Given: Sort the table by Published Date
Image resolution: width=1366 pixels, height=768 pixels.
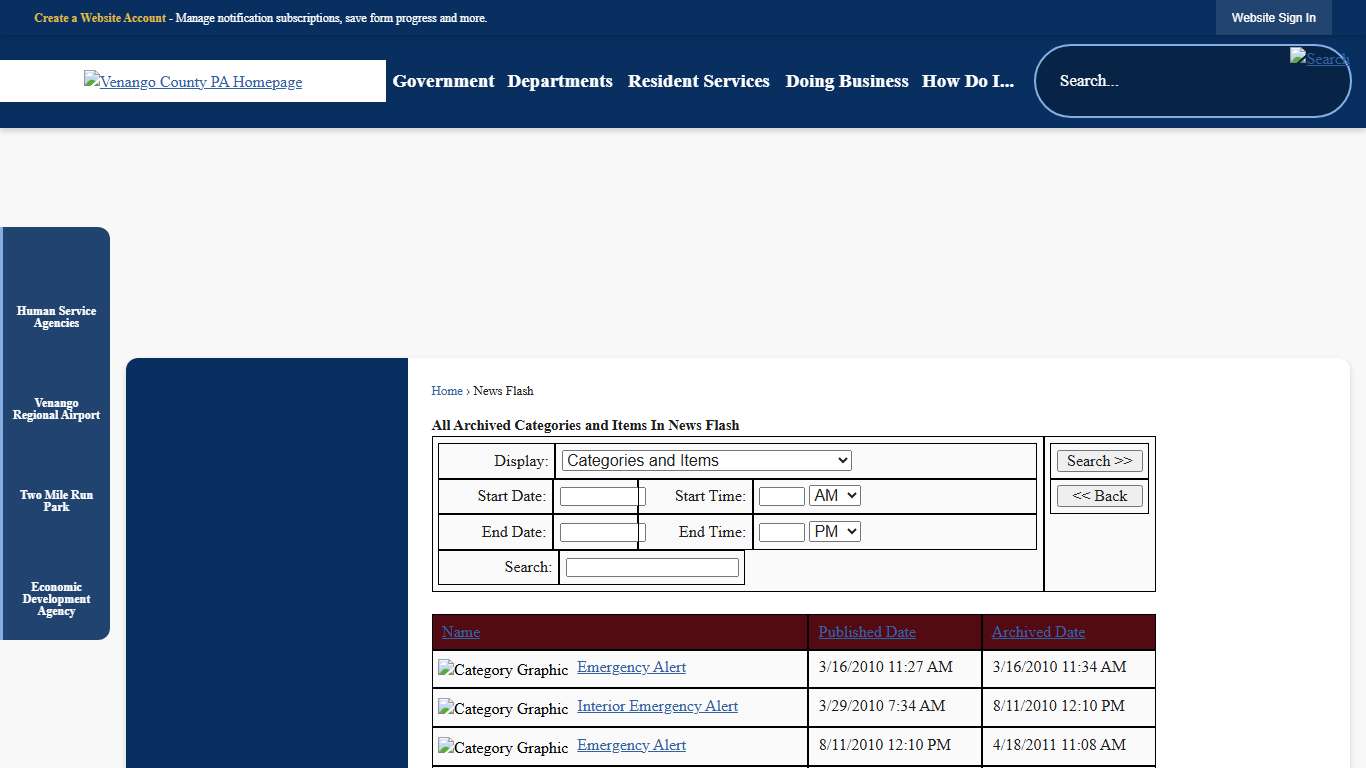Looking at the screenshot, I should click(x=866, y=632).
